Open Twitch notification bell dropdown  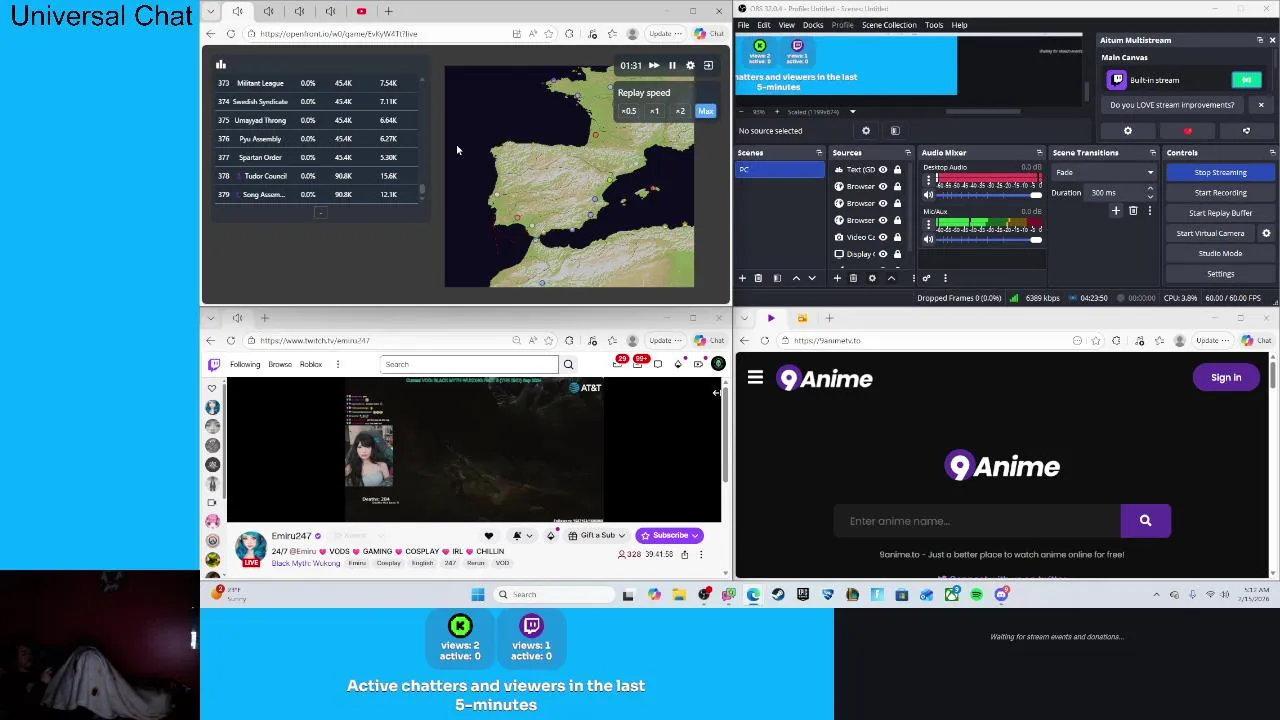pos(521,535)
